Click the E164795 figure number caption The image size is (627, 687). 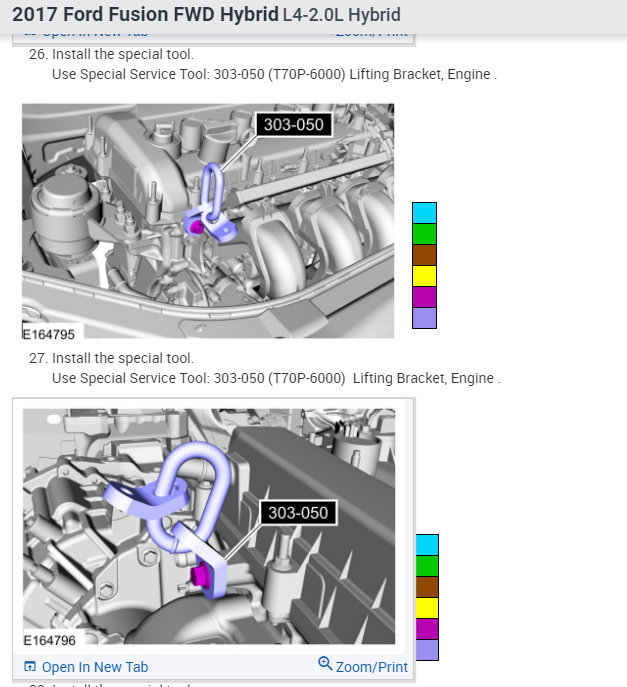click(49, 334)
